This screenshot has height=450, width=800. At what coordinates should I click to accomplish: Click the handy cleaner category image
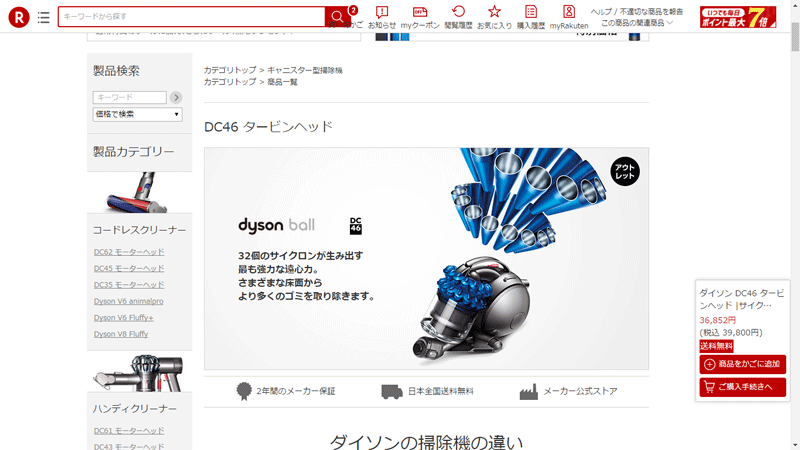pyautogui.click(x=138, y=373)
